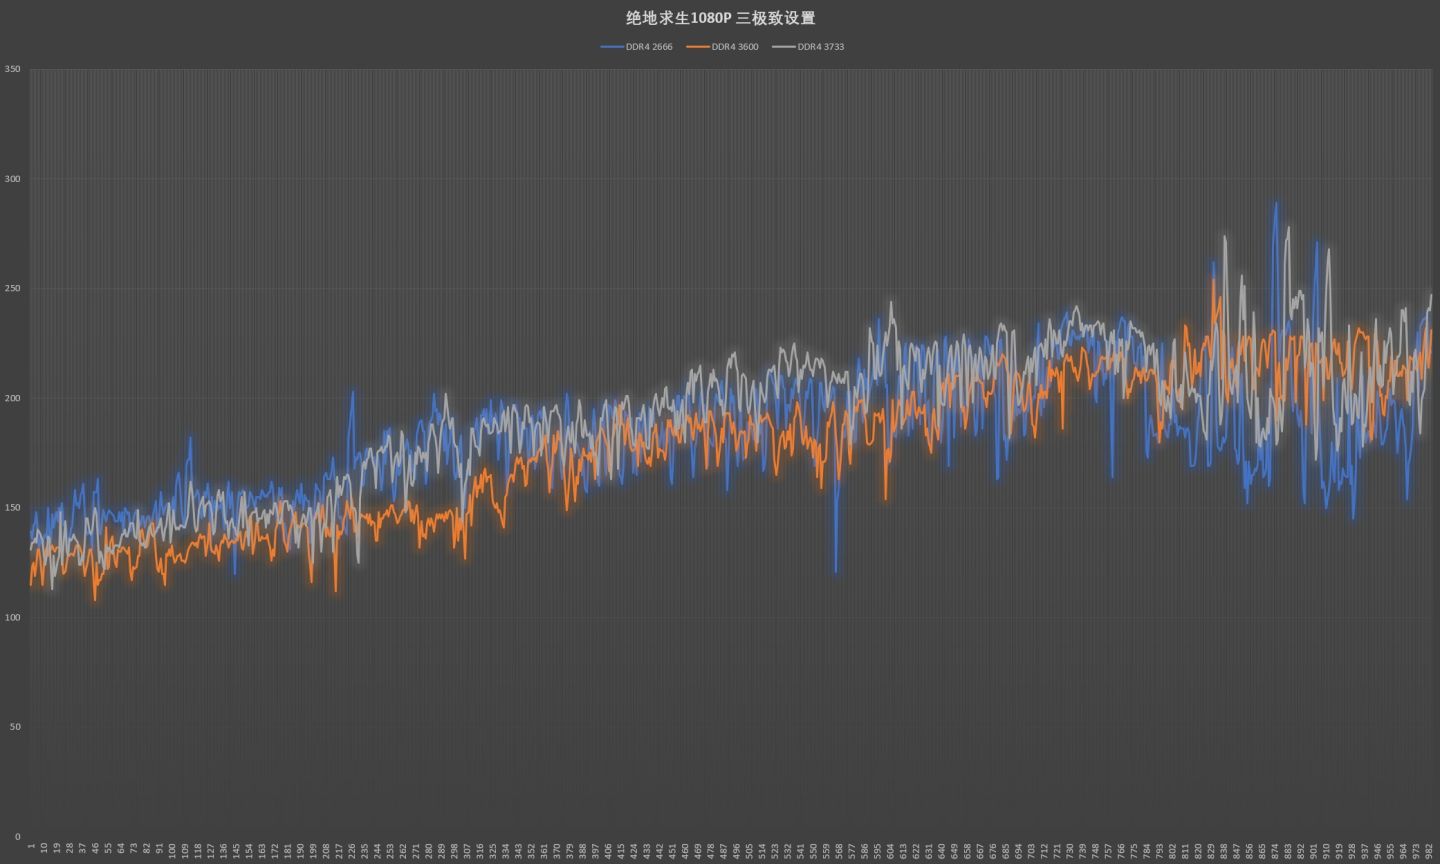
Task: Click the orange legend line marker
Action: tap(698, 47)
